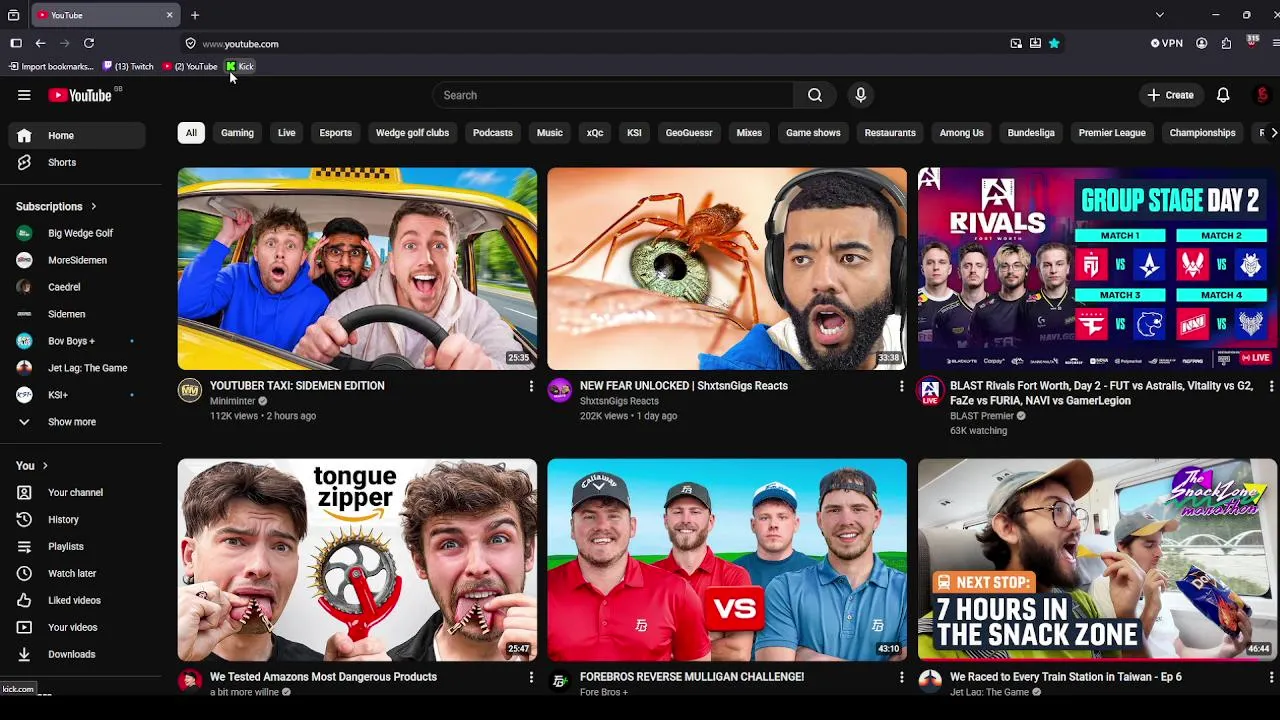Image resolution: width=1280 pixels, height=720 pixels.
Task: Reload the page in the browser
Action: [x=89, y=43]
